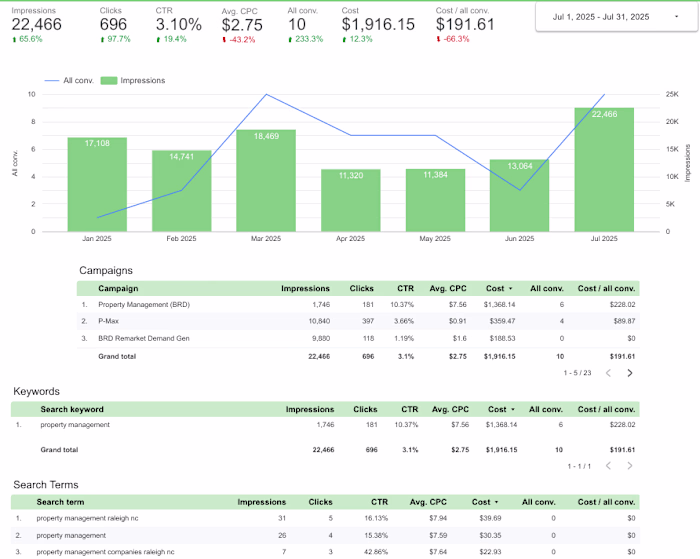This screenshot has width=700, height=559.
Task: Click the Impressions green legend swatch
Action: 108,80
